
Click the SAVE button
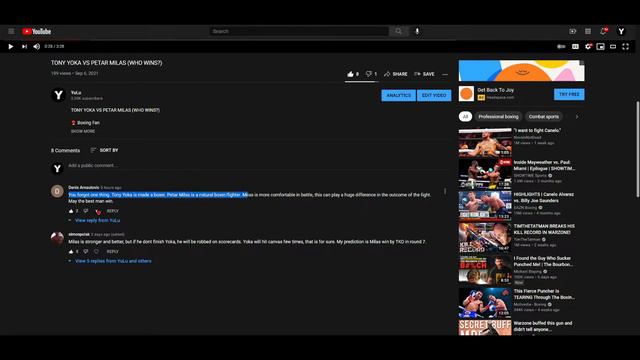[x=424, y=74]
